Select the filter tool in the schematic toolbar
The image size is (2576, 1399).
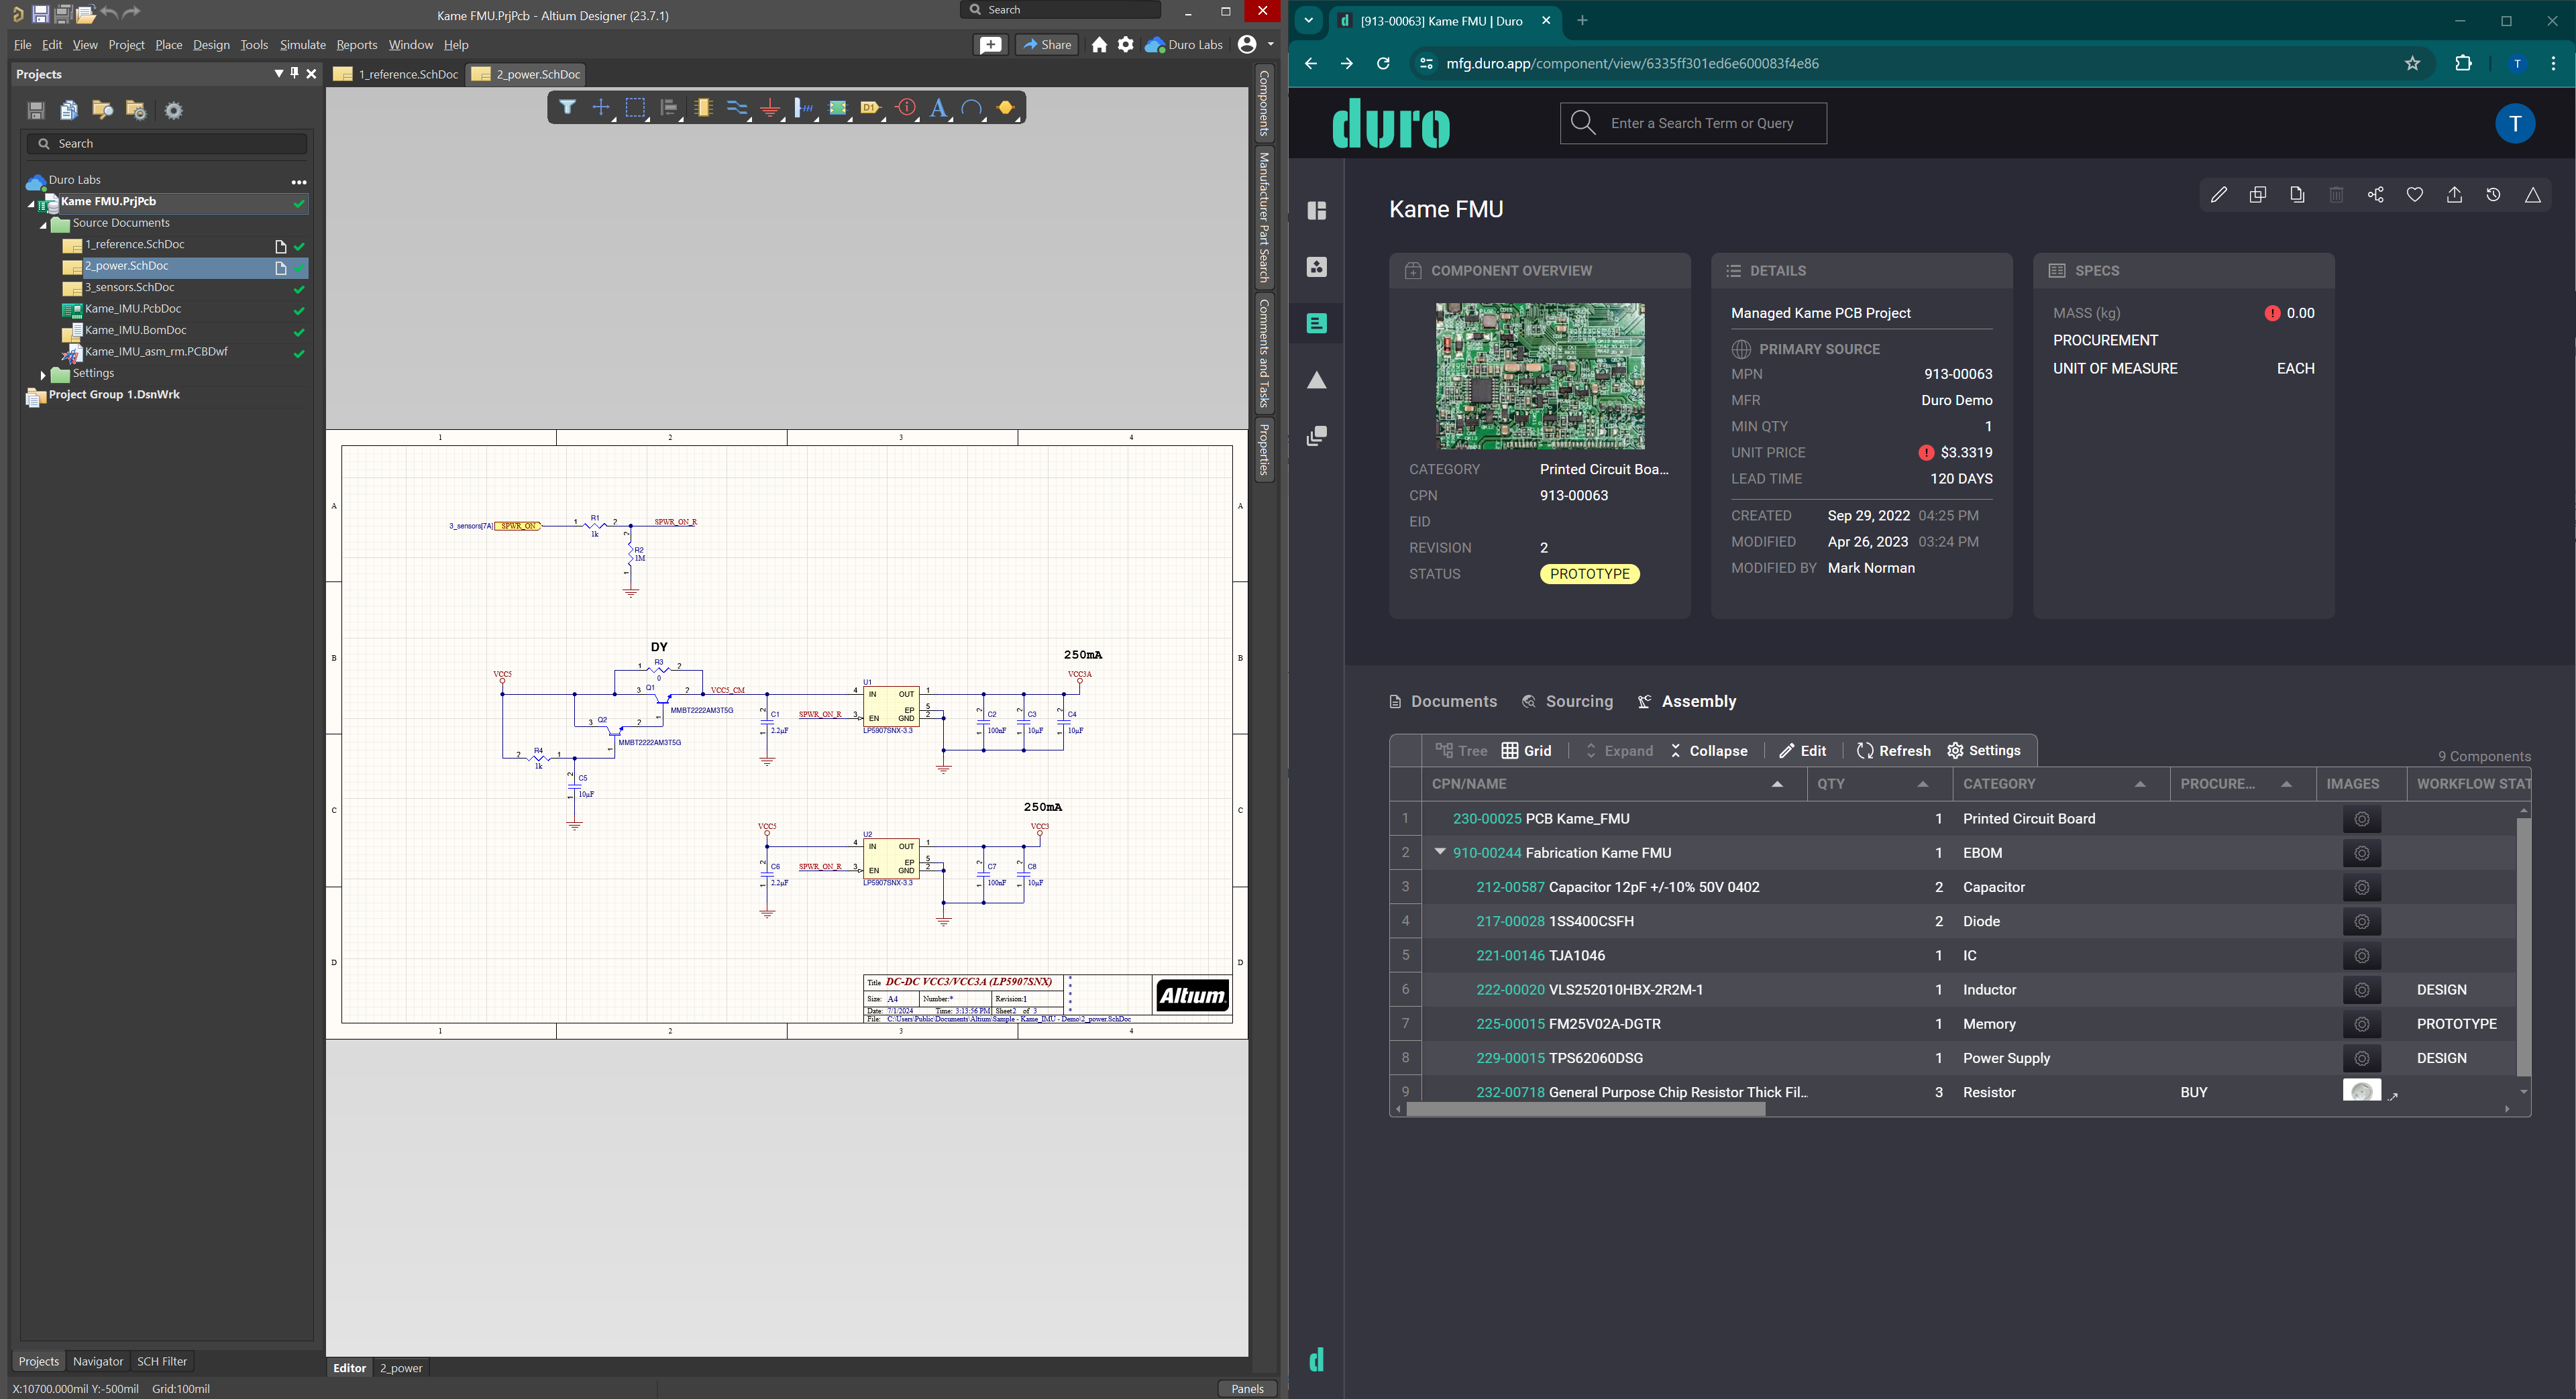[x=567, y=107]
